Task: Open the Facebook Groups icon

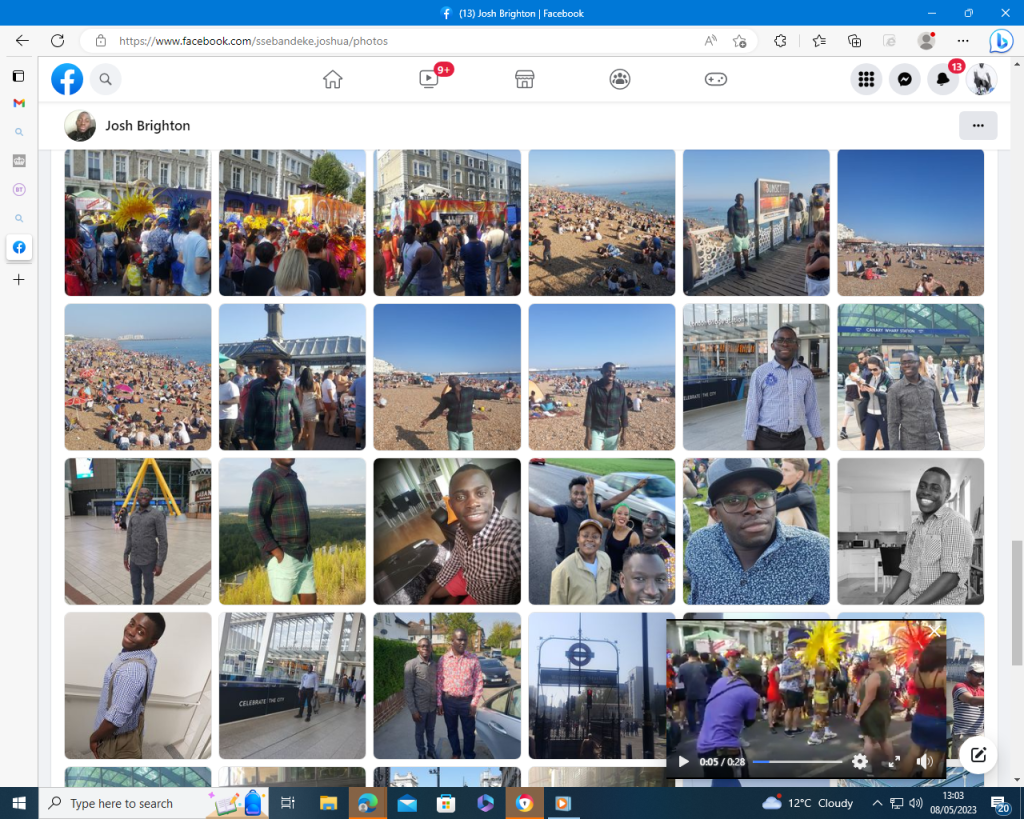Action: click(x=620, y=79)
